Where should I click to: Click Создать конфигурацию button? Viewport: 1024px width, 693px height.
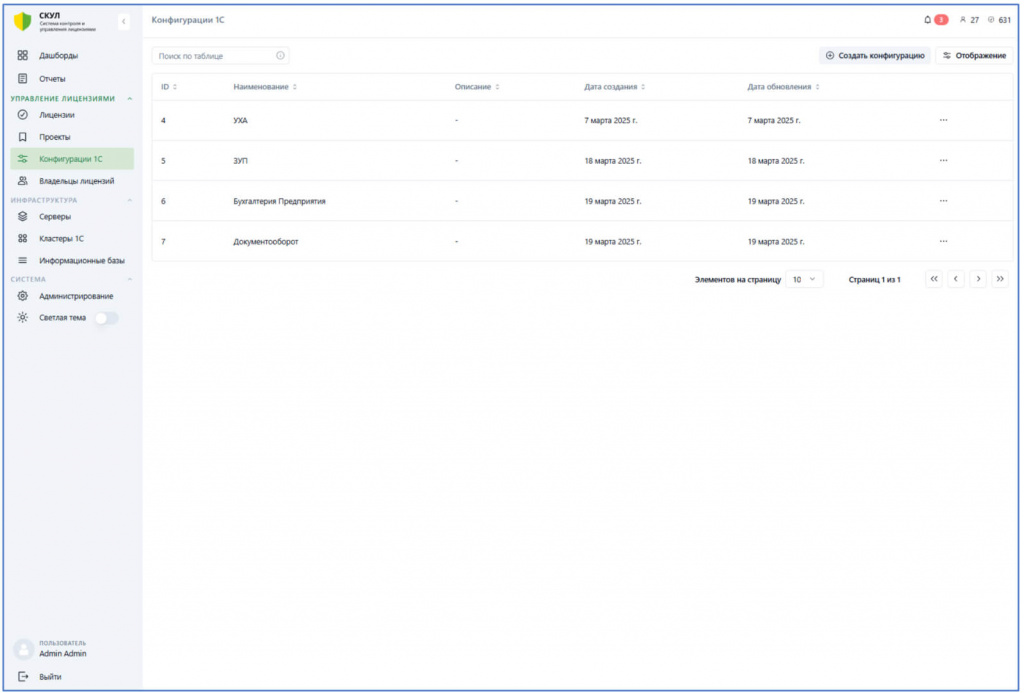(x=874, y=56)
